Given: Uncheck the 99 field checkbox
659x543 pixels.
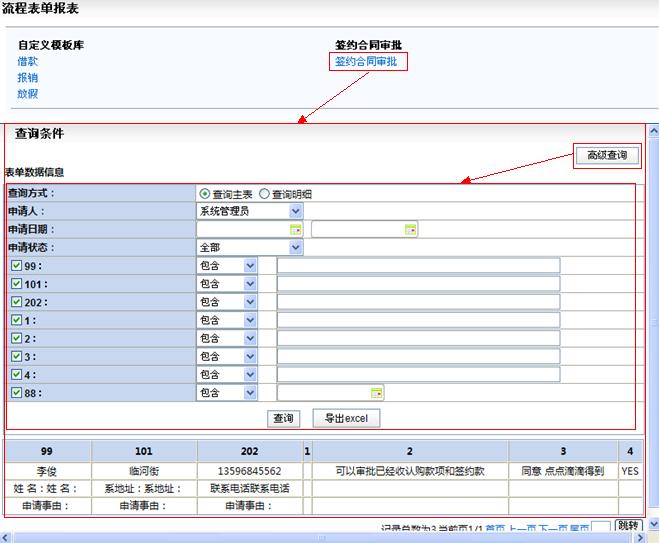Looking at the screenshot, I should click(x=16, y=266).
